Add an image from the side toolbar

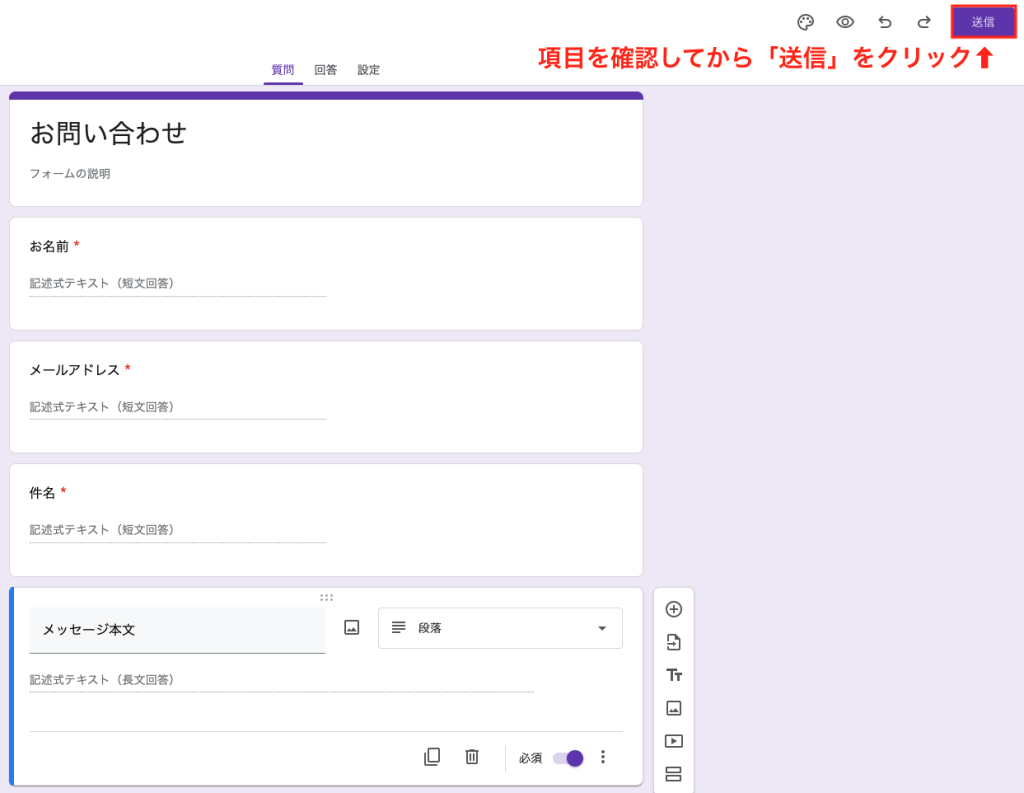point(673,708)
